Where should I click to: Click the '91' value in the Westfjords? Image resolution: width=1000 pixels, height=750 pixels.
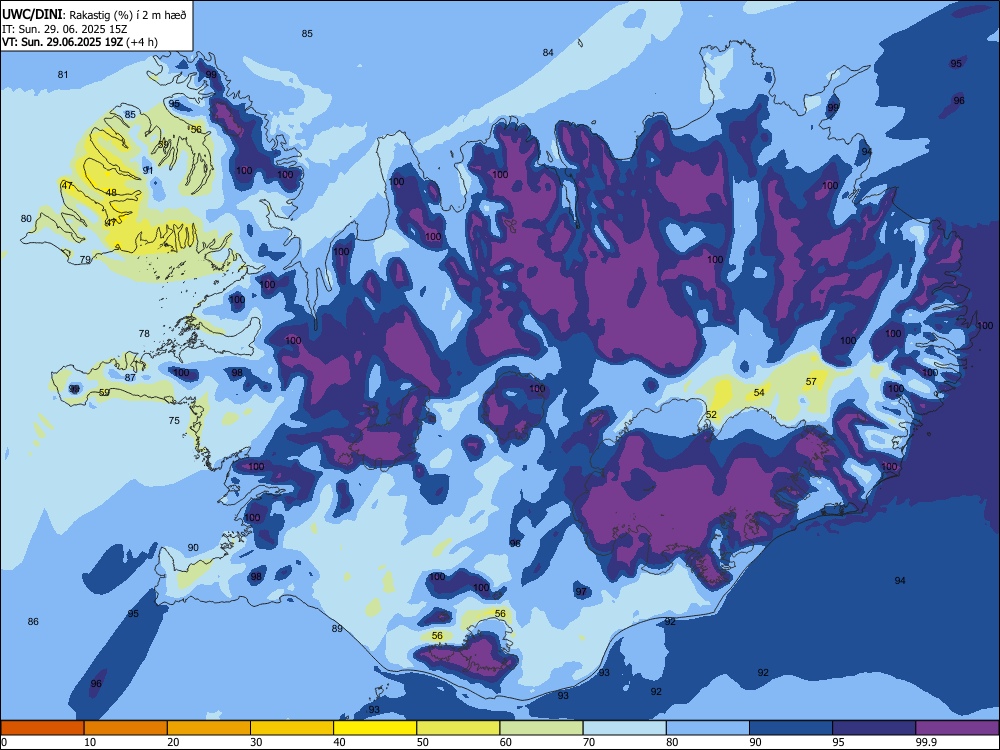(x=147, y=170)
